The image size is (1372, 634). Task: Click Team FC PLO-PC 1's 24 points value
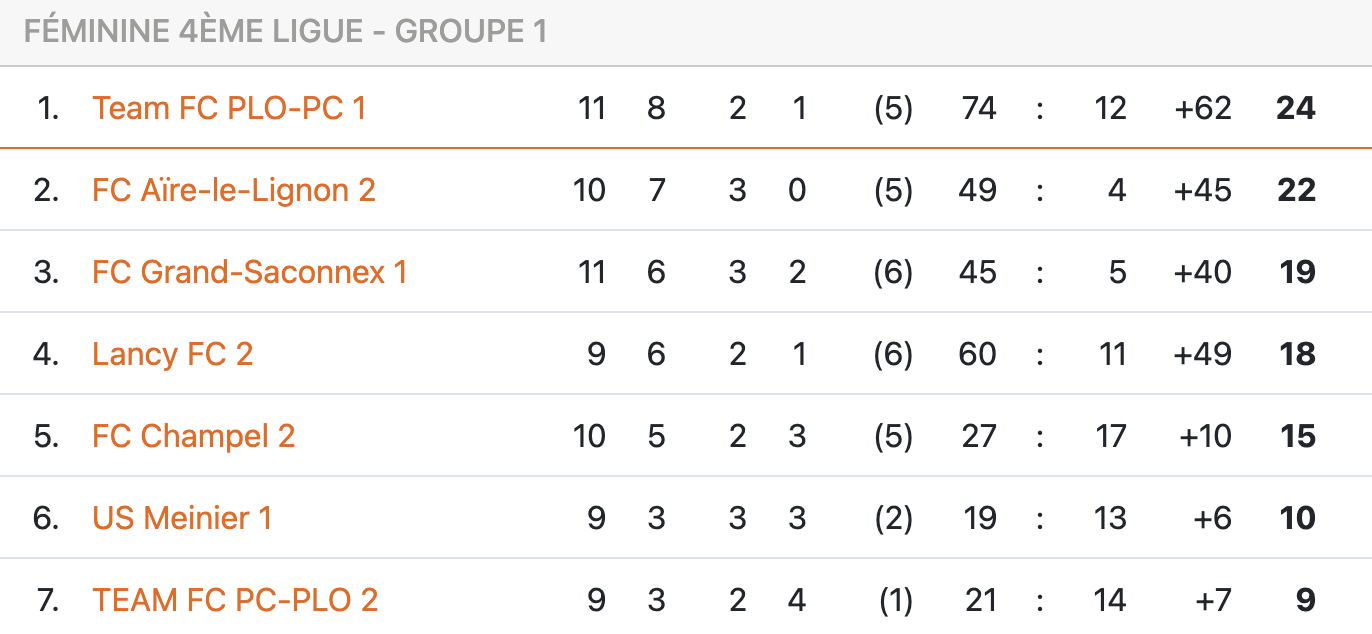tap(1296, 108)
